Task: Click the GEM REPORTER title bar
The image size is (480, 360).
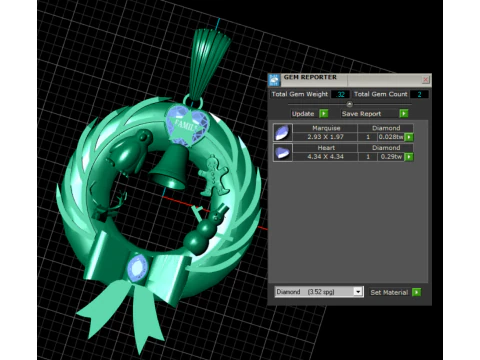Action: pos(350,80)
